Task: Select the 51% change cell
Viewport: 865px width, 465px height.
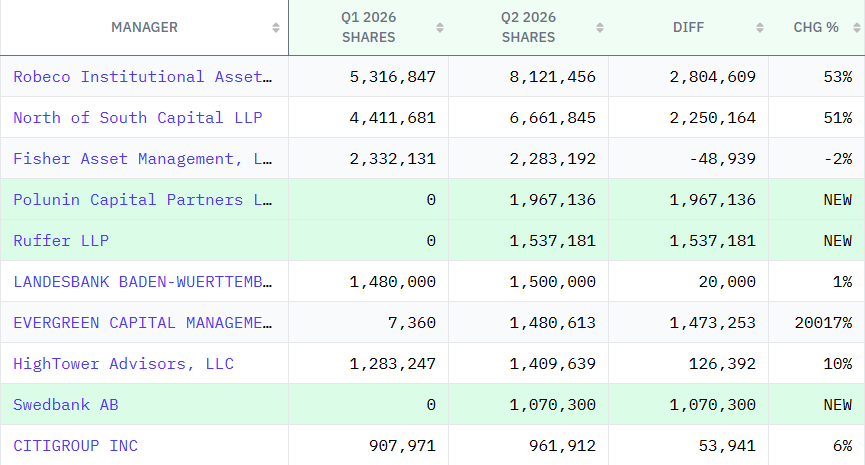Action: click(x=838, y=117)
